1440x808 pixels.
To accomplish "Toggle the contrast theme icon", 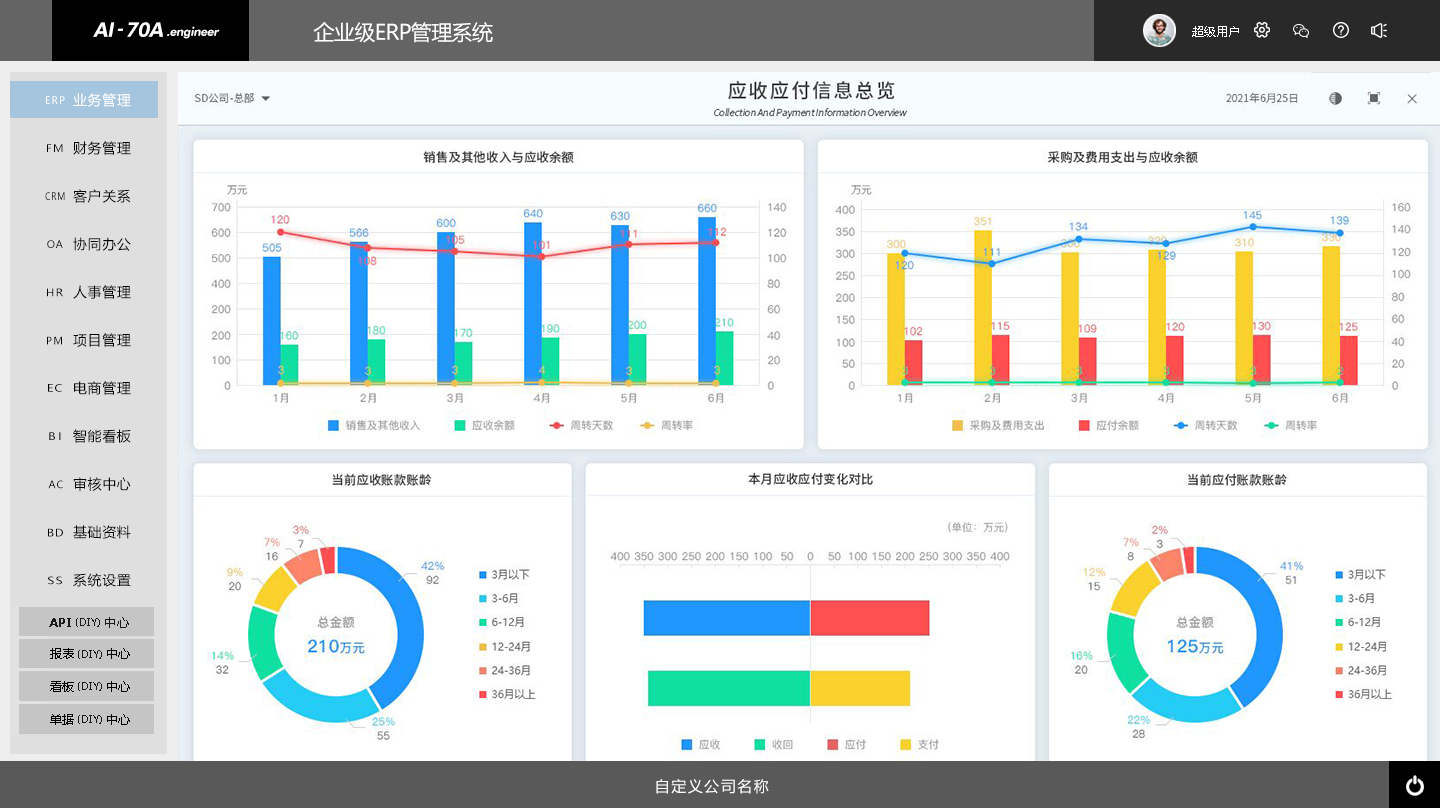I will 1335,98.
